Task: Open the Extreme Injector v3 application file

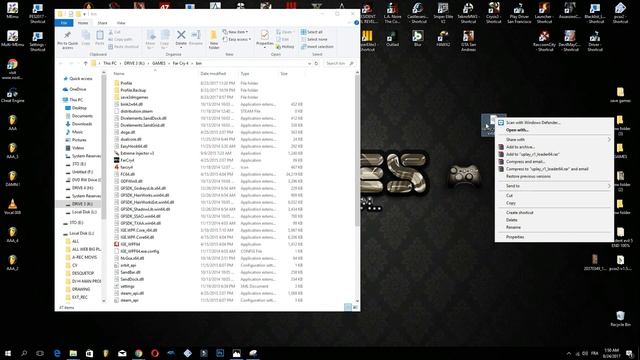Action: (137, 153)
